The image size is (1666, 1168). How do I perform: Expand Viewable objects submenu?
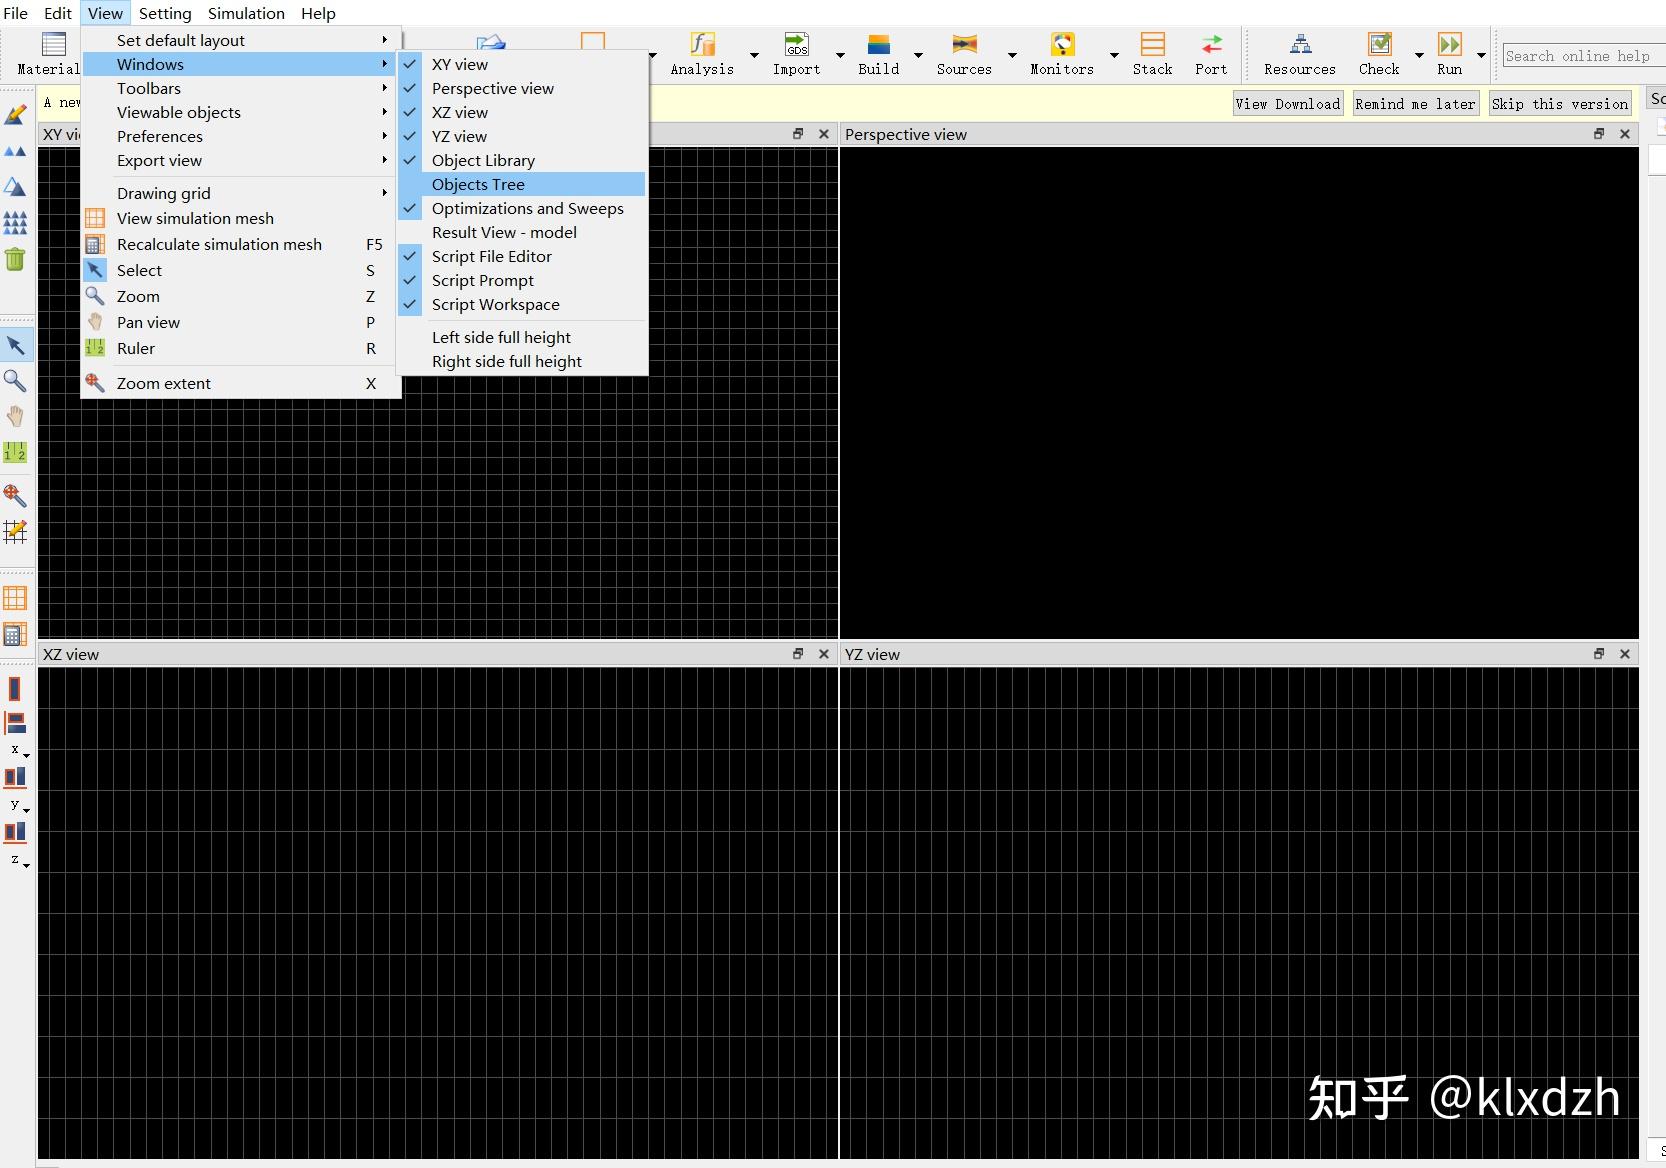tap(241, 112)
